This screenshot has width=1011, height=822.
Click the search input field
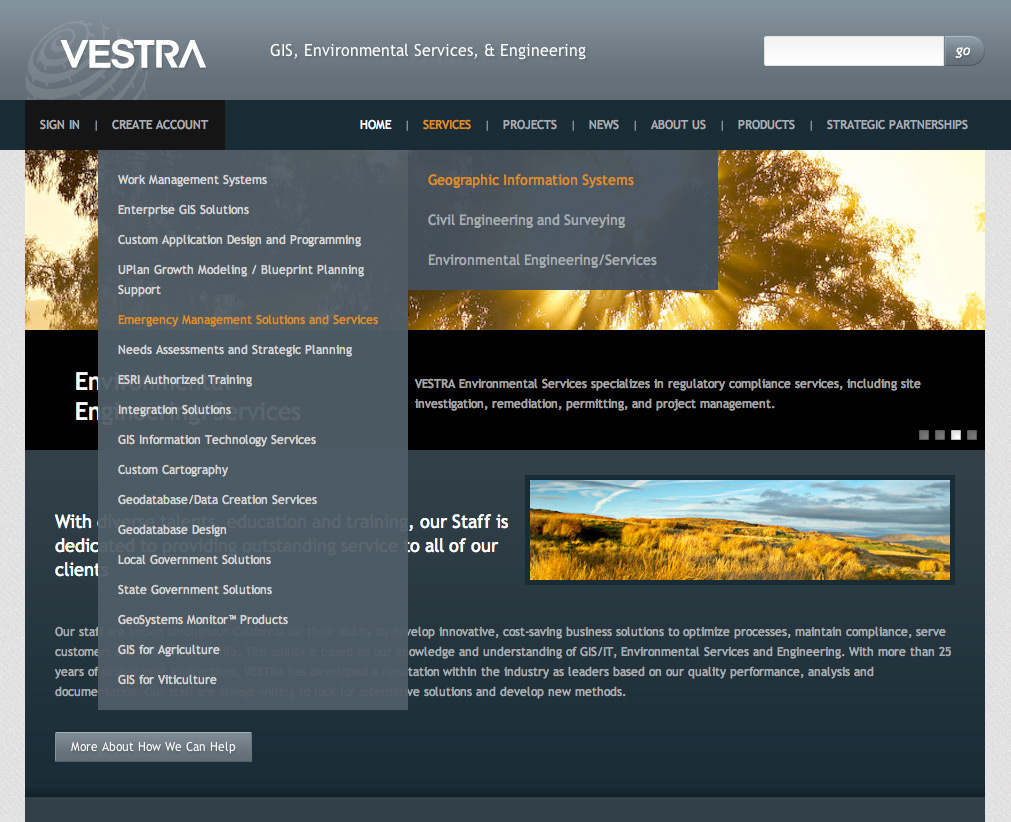(854, 51)
